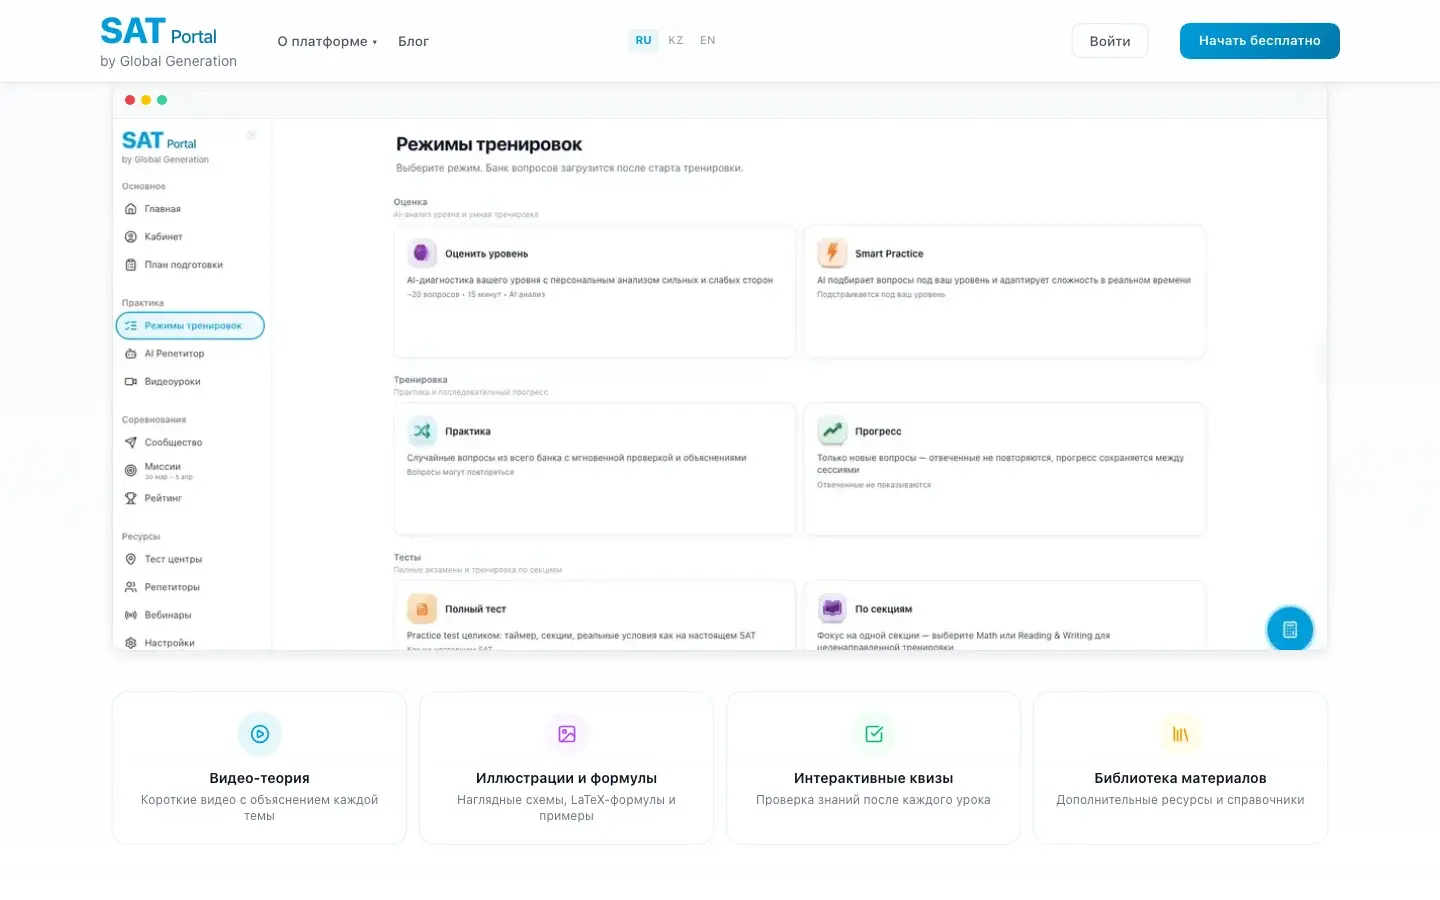Switch language to KZ

pos(676,40)
